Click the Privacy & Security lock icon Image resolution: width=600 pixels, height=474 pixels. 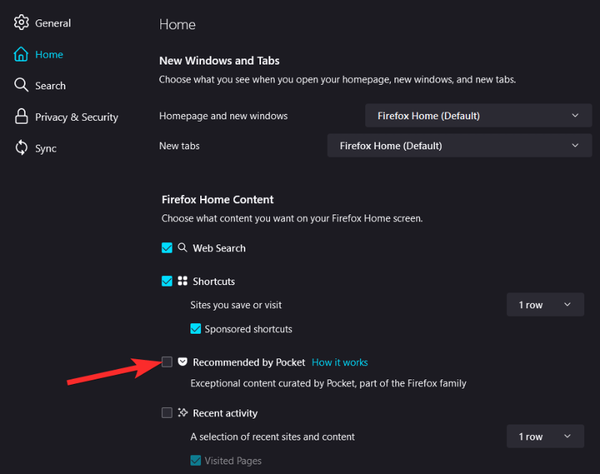pyautogui.click(x=21, y=117)
